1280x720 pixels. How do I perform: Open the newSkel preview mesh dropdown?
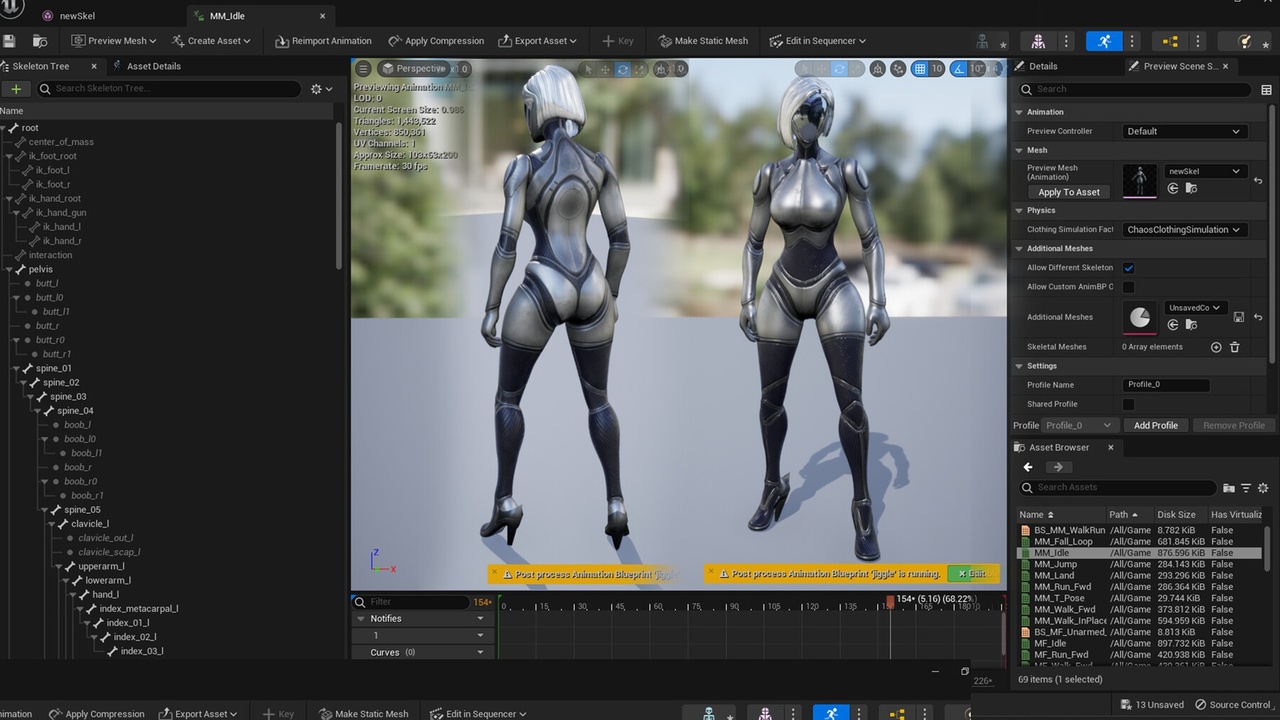tap(1205, 171)
